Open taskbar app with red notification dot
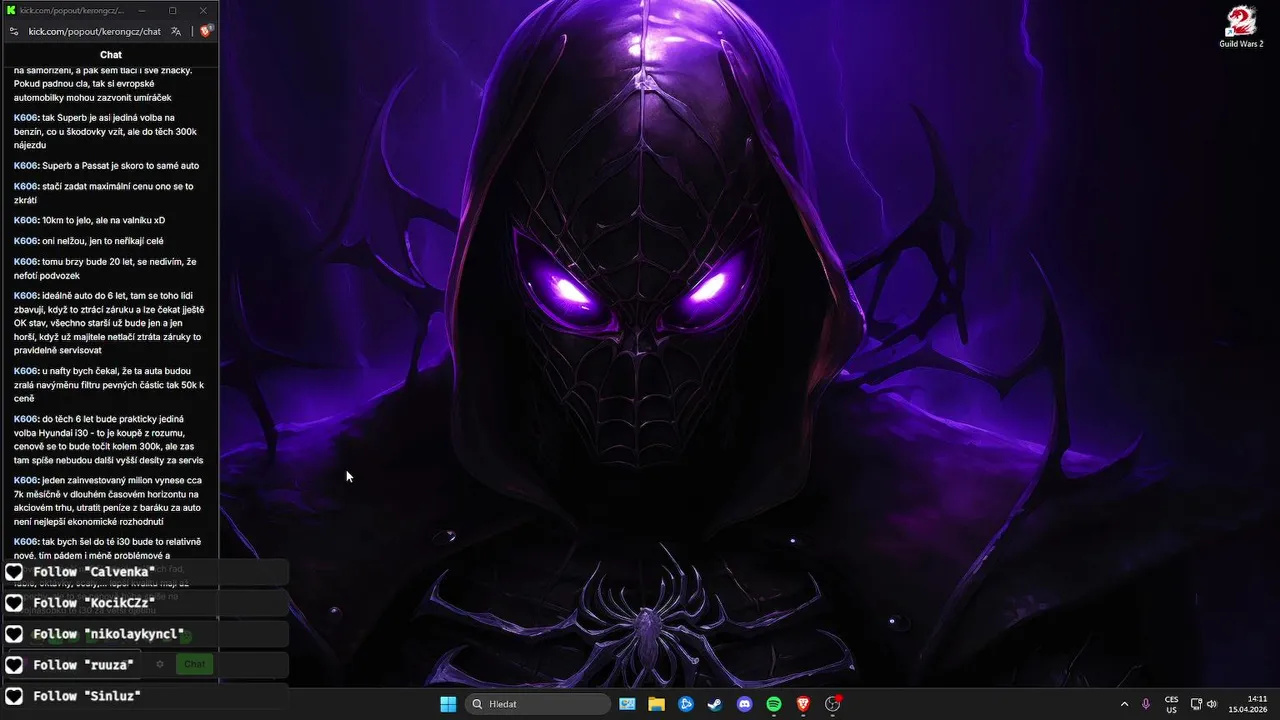1280x720 pixels. pos(833,704)
